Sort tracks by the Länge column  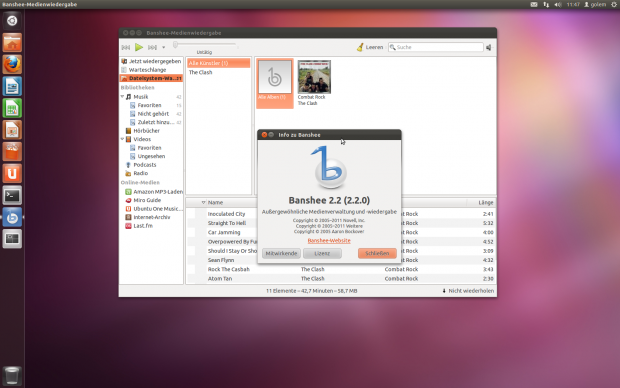486,203
